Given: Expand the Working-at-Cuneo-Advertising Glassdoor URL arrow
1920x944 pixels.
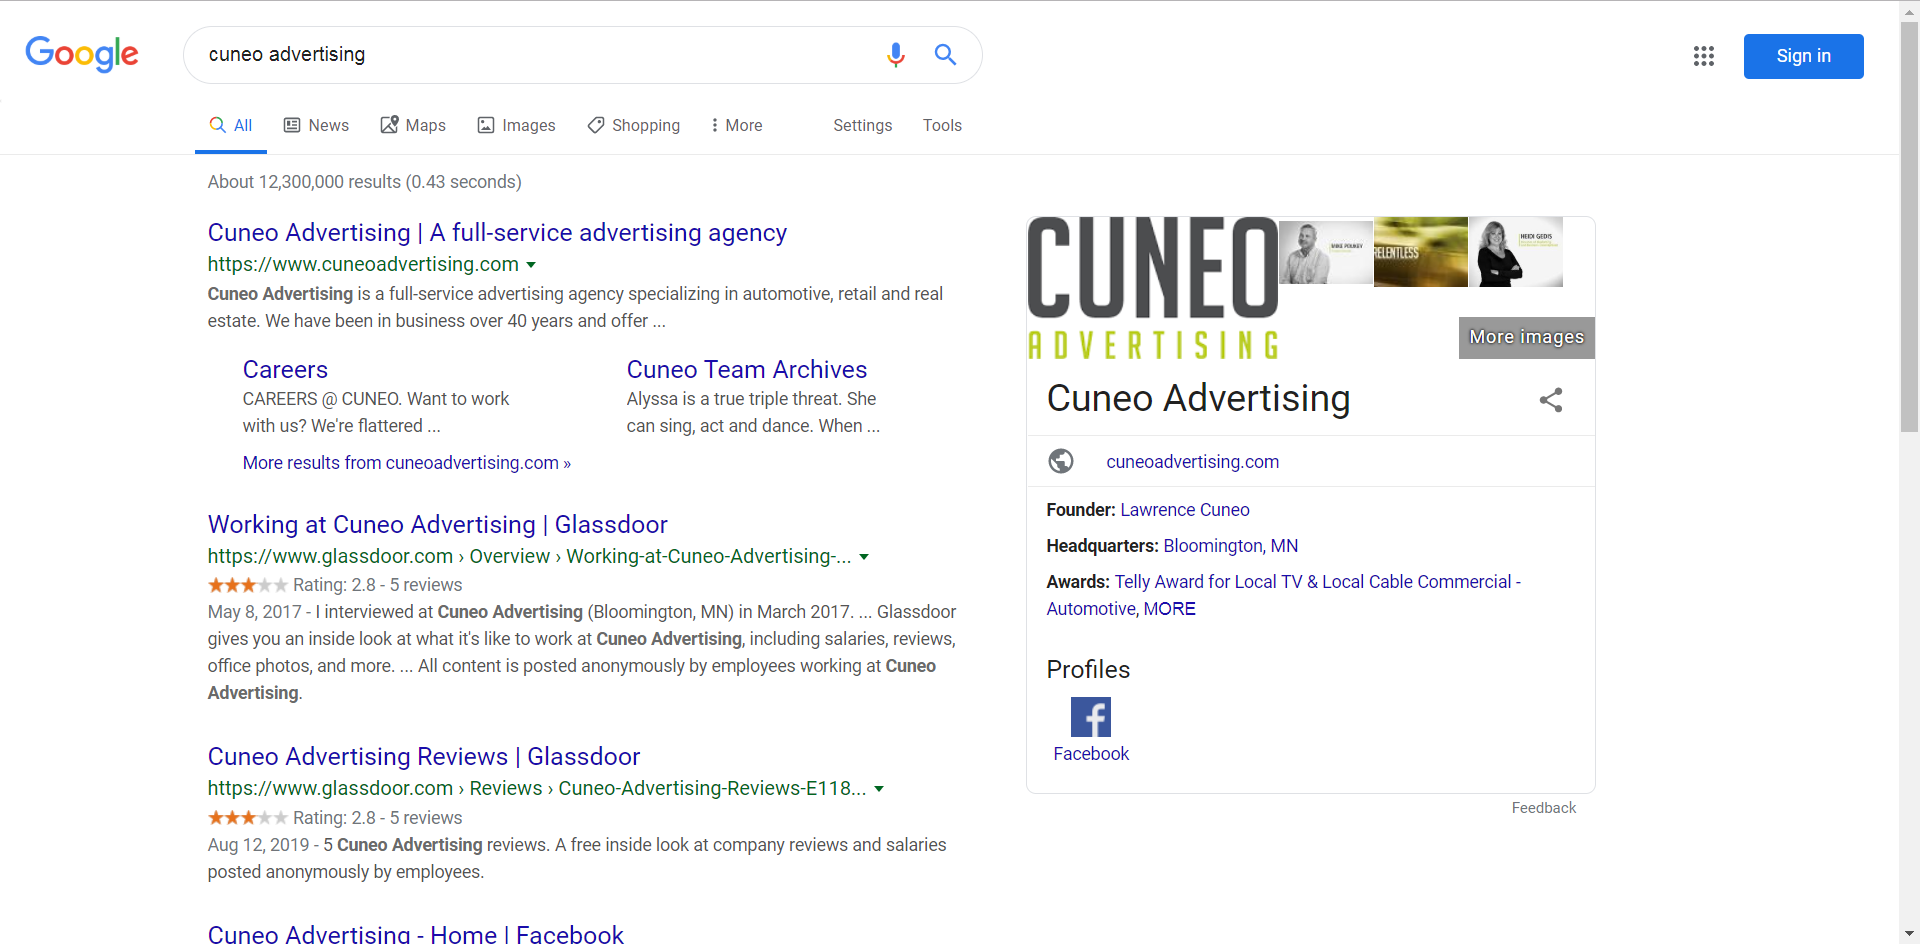Looking at the screenshot, I should pos(864,557).
